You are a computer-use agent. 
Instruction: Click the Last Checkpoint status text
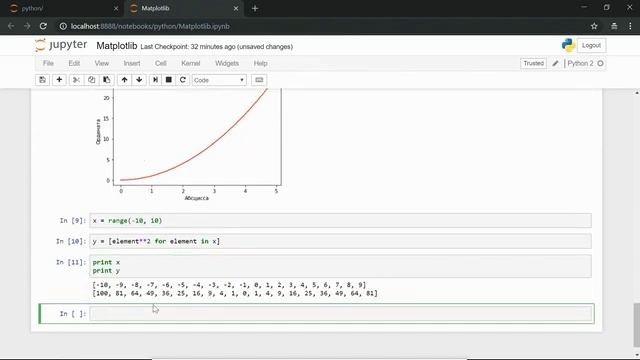[216, 47]
